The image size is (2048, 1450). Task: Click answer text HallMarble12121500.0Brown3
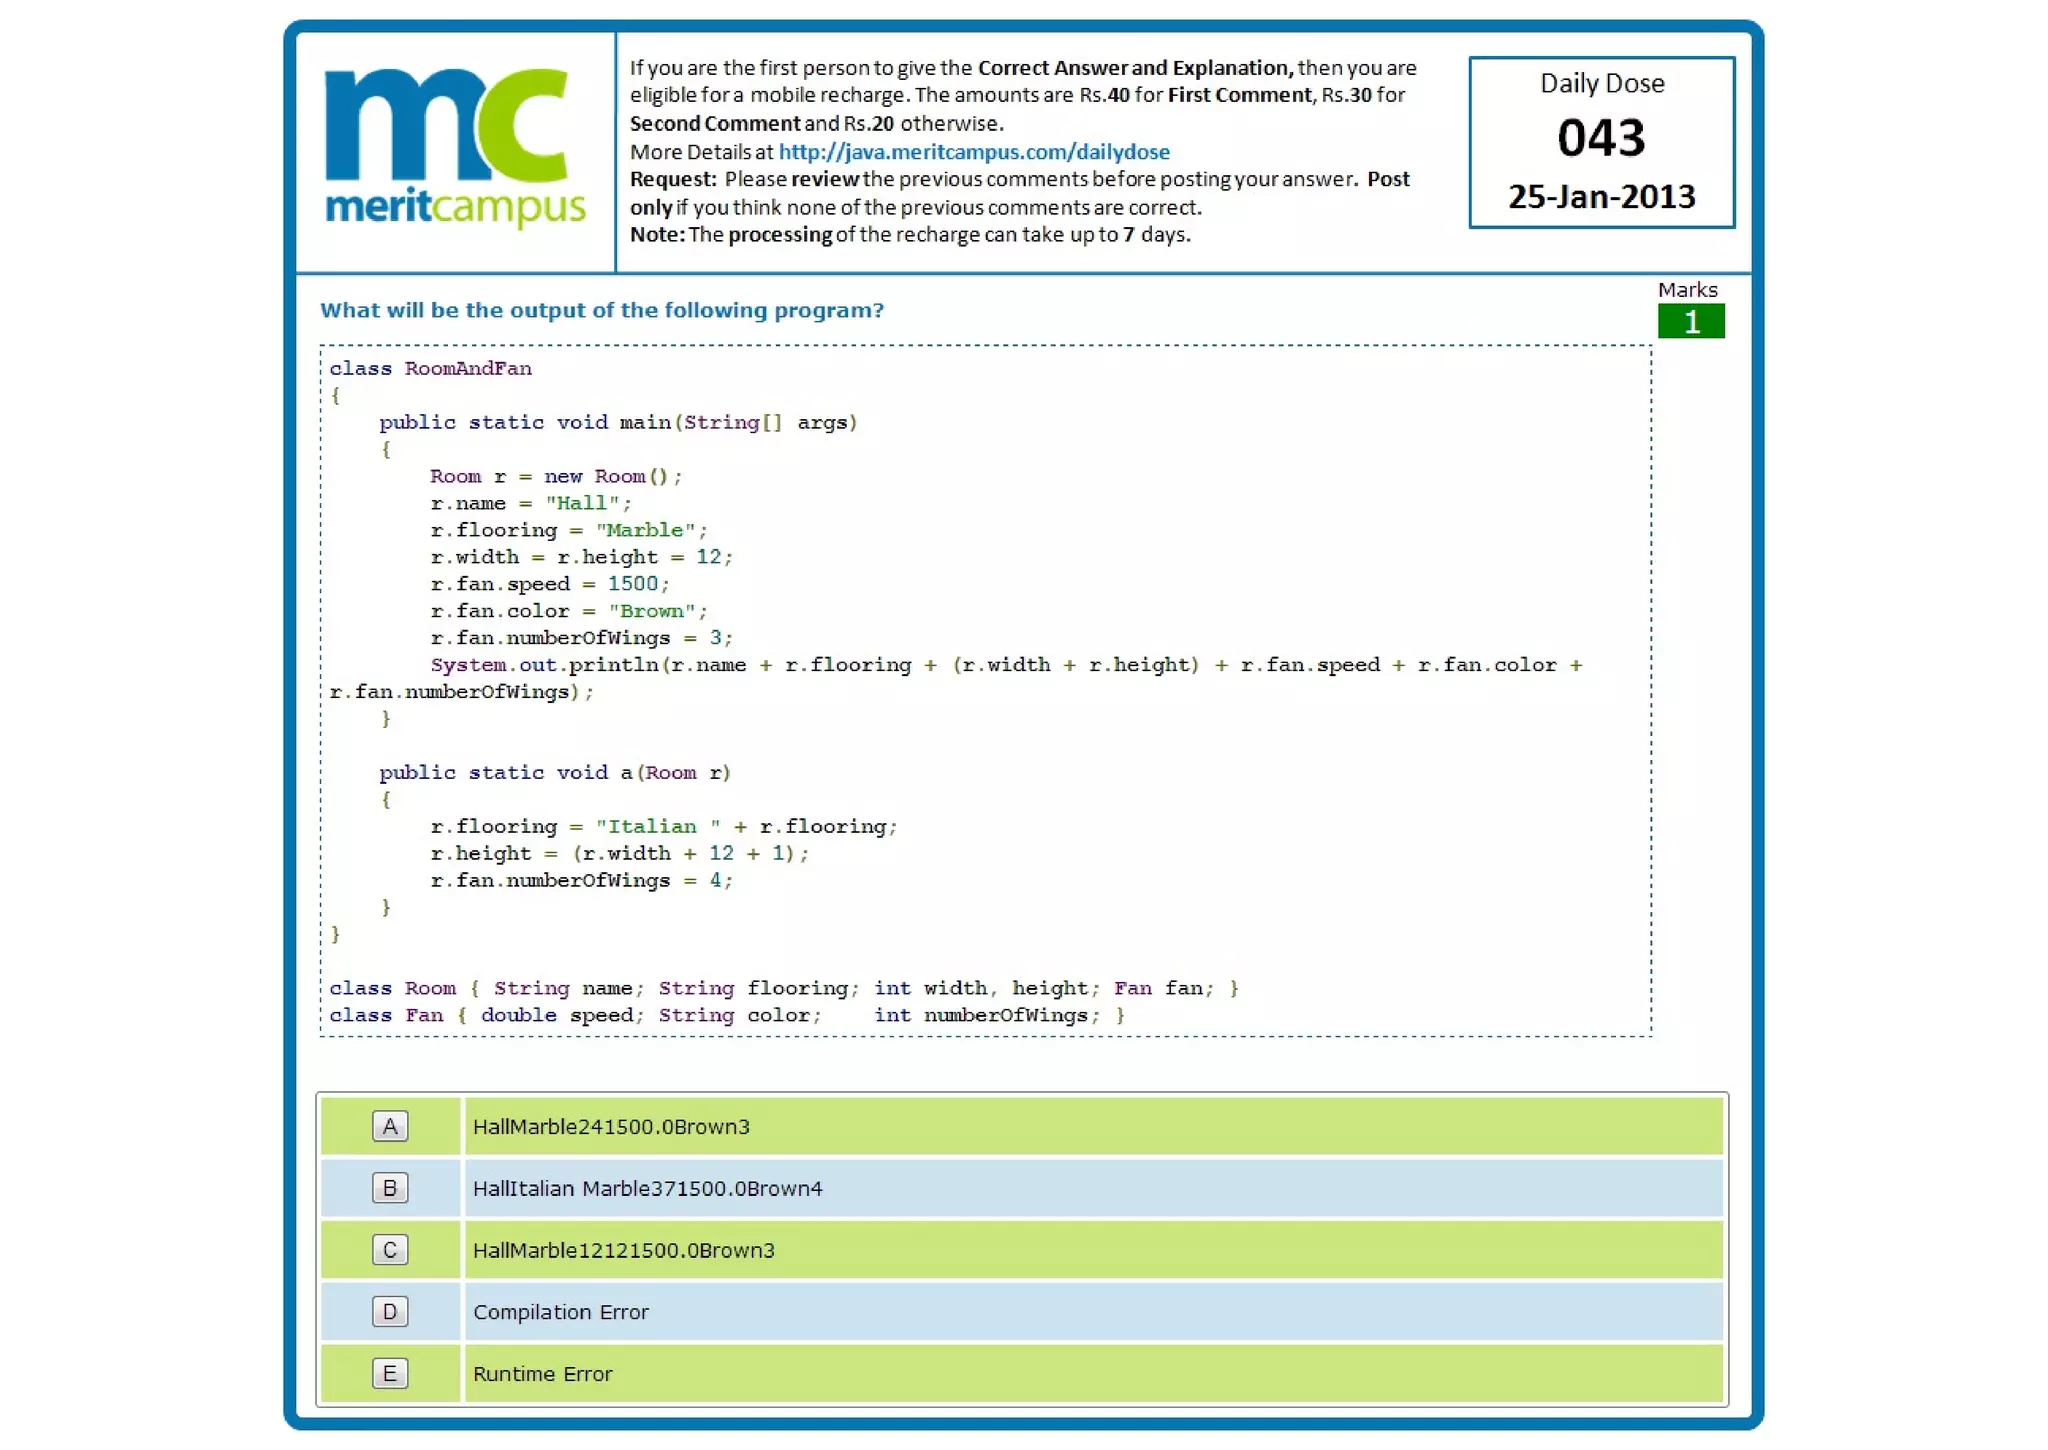point(623,1251)
